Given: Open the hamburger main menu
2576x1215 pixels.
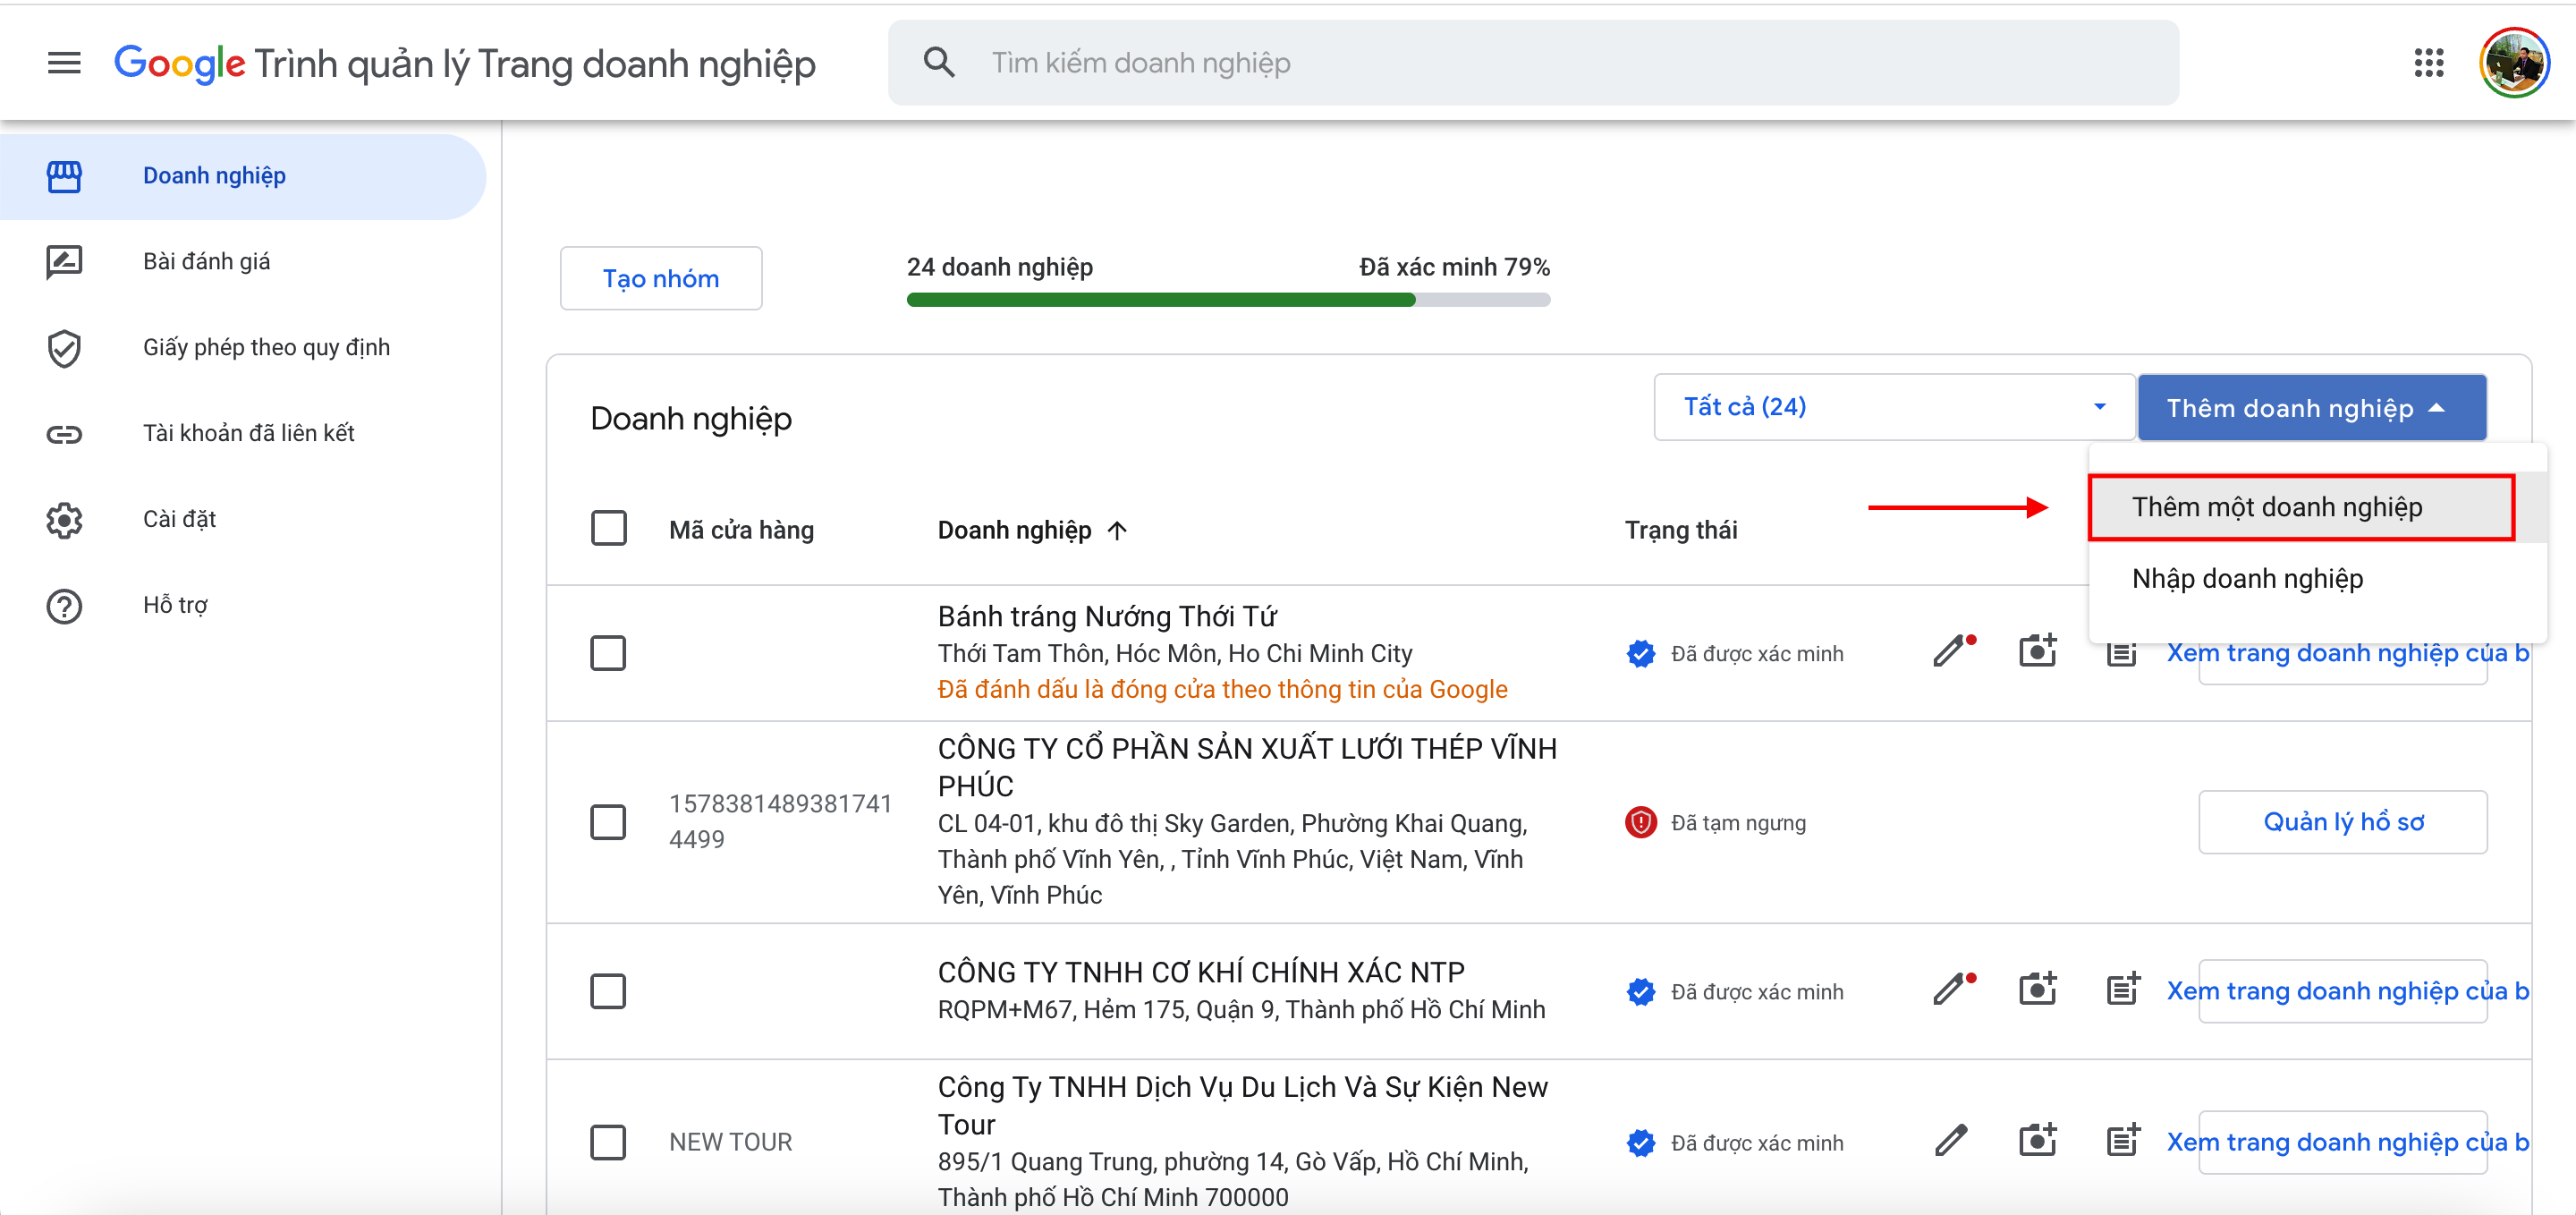Looking at the screenshot, I should tap(64, 63).
